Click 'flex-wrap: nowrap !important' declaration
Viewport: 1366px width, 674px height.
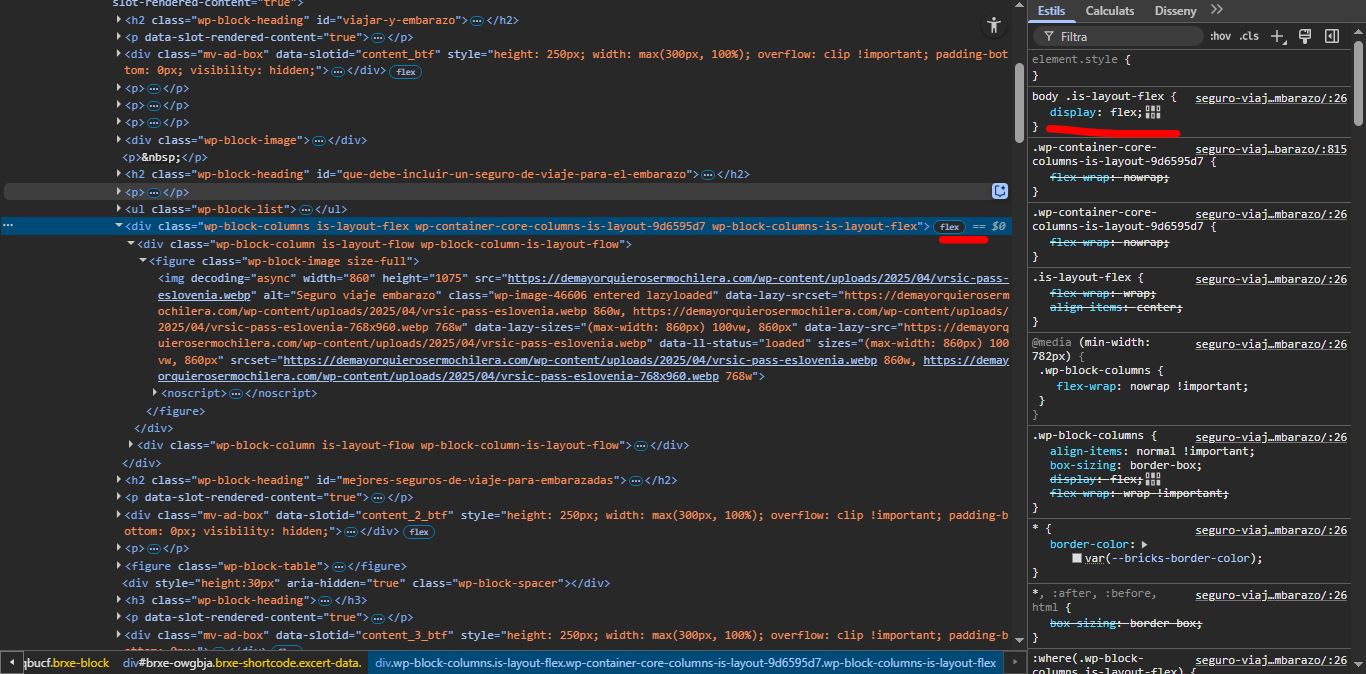[x=1152, y=387]
